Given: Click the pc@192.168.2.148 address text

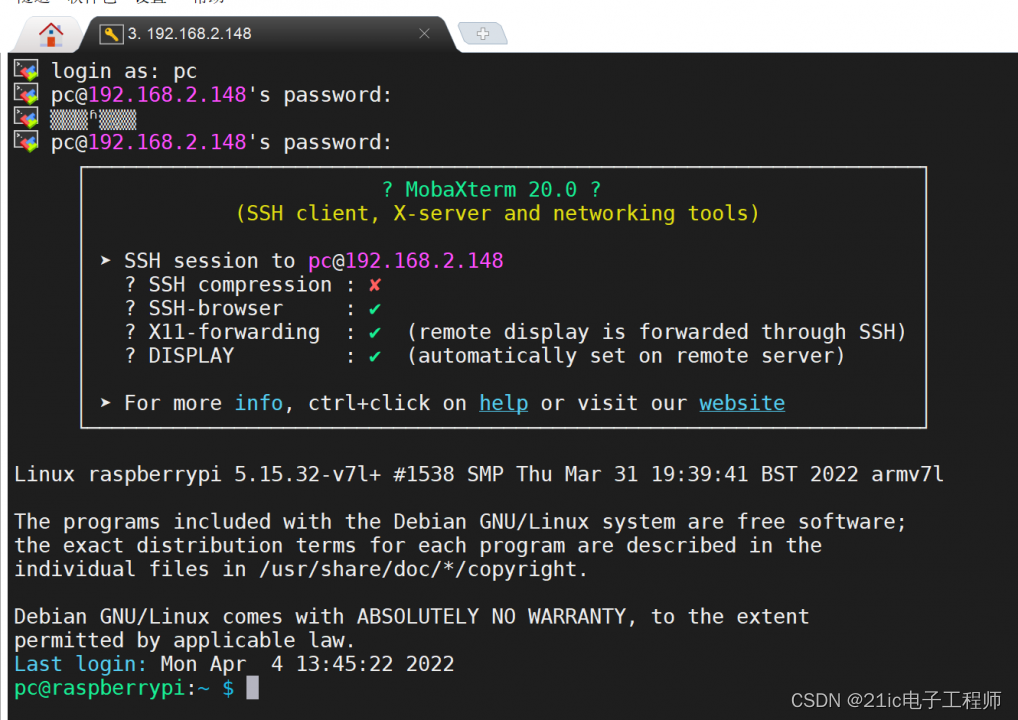Looking at the screenshot, I should [x=405, y=260].
